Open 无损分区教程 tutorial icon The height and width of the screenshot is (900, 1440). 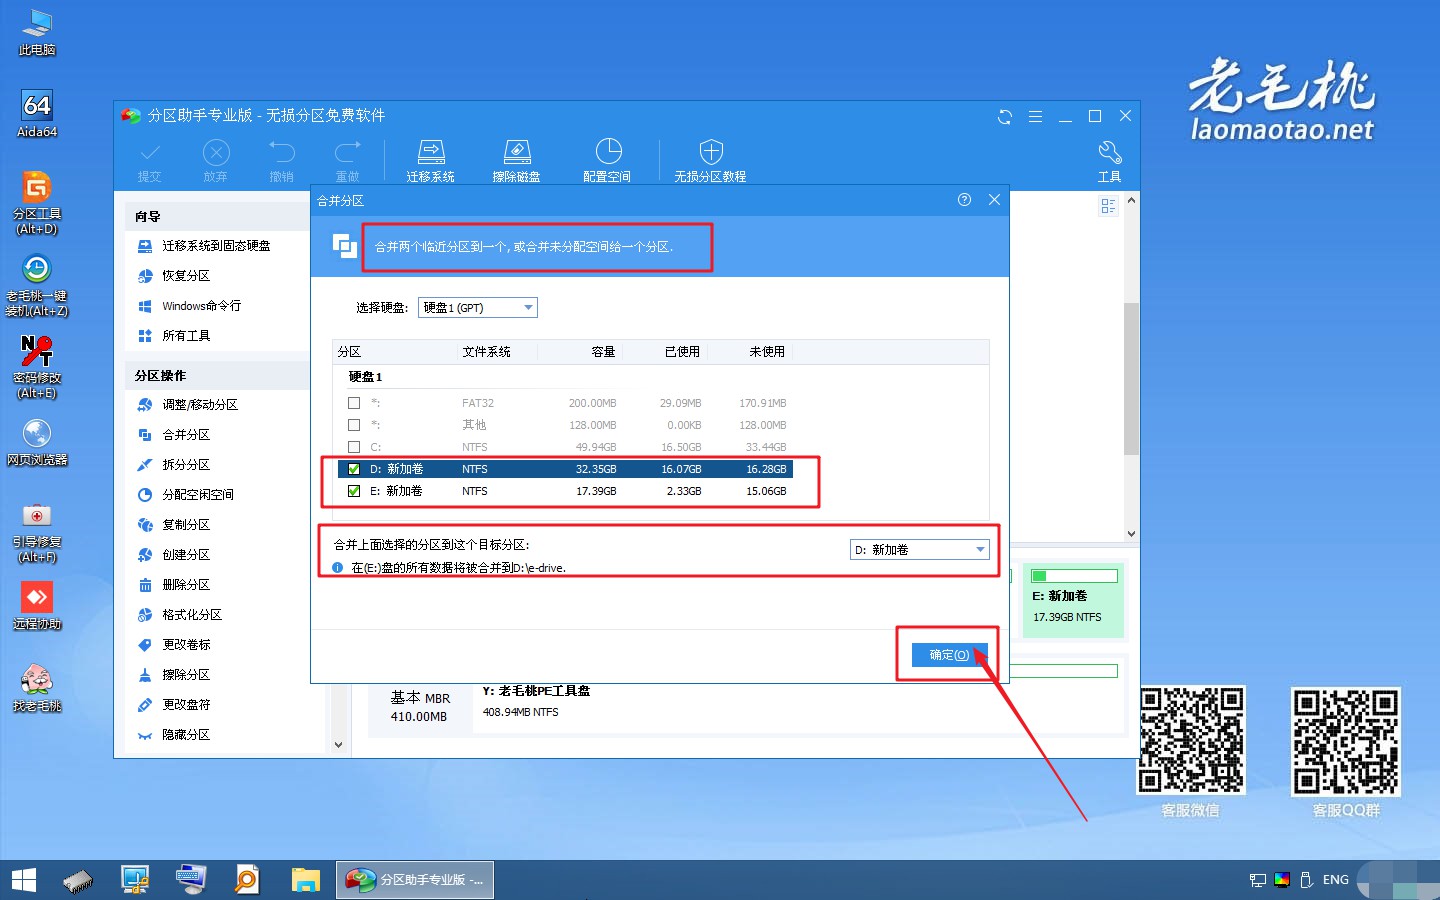point(710,160)
